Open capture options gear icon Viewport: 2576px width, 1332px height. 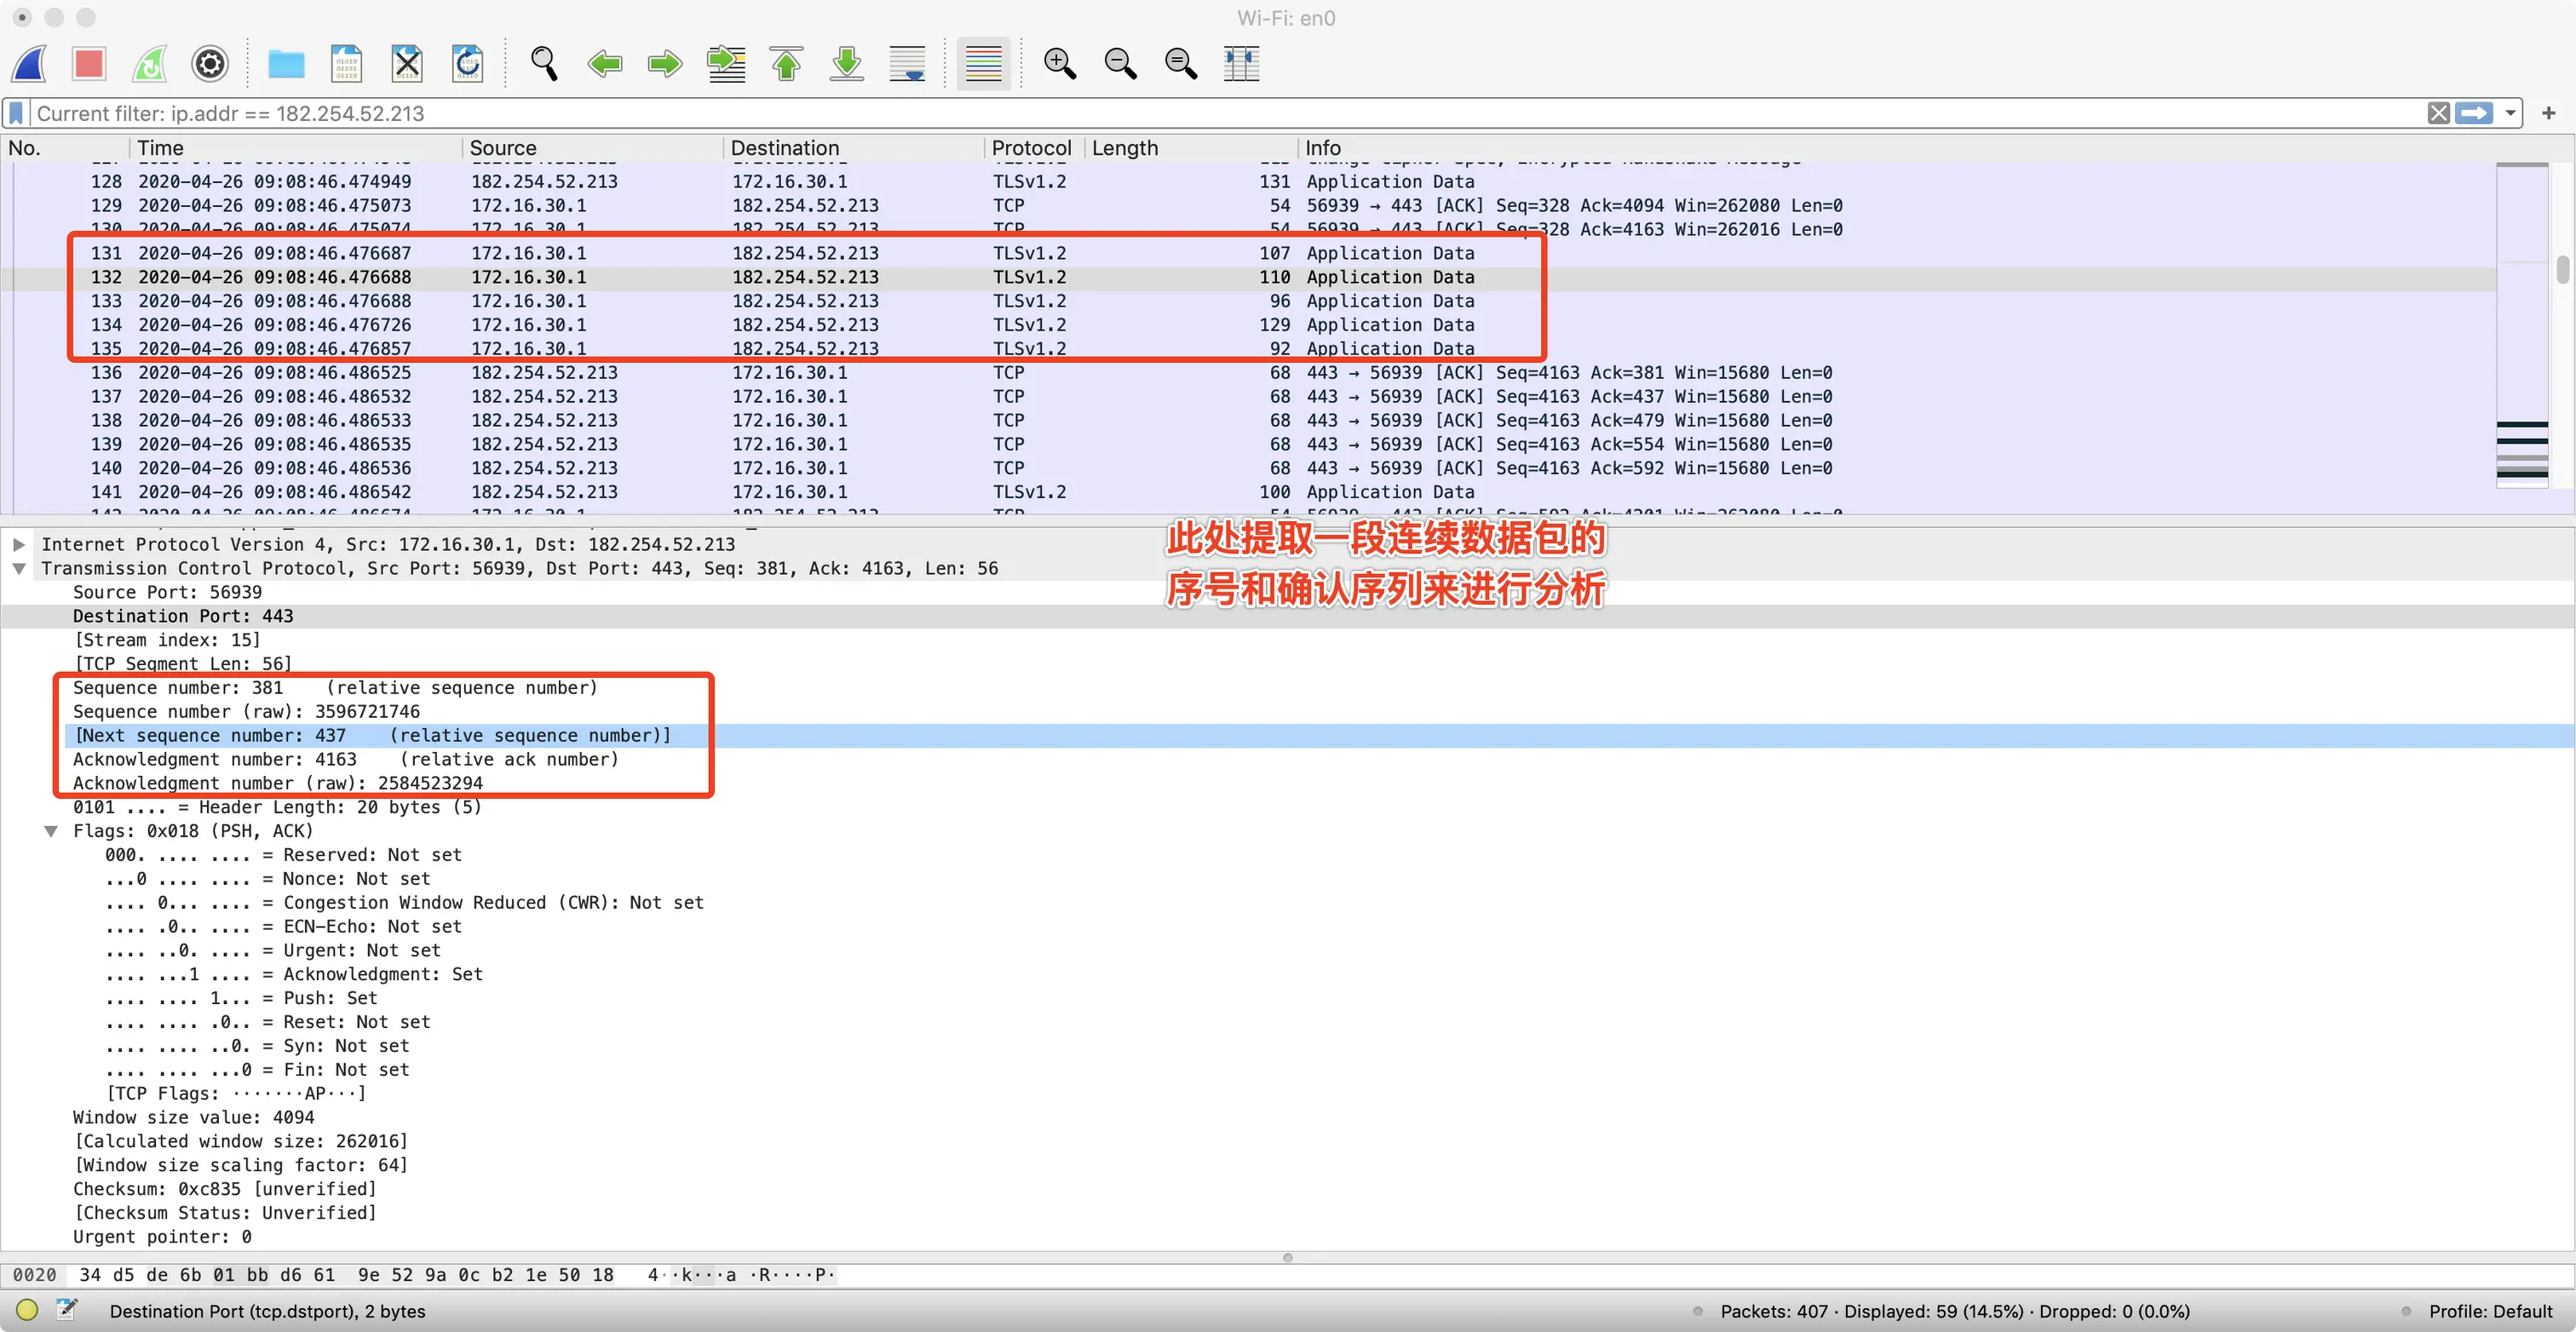coord(210,64)
